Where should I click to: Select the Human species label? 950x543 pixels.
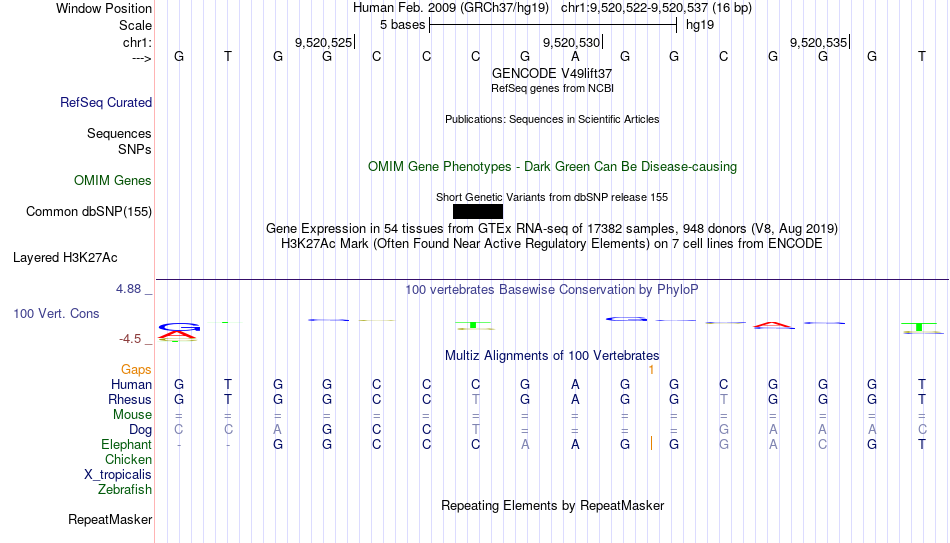tap(131, 384)
